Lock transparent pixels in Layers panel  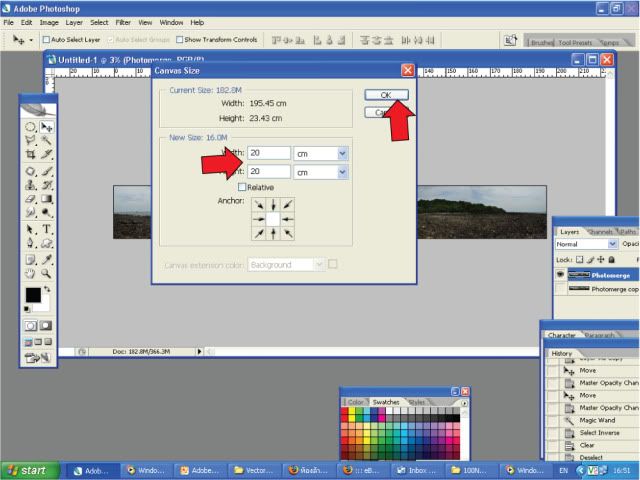click(x=580, y=260)
